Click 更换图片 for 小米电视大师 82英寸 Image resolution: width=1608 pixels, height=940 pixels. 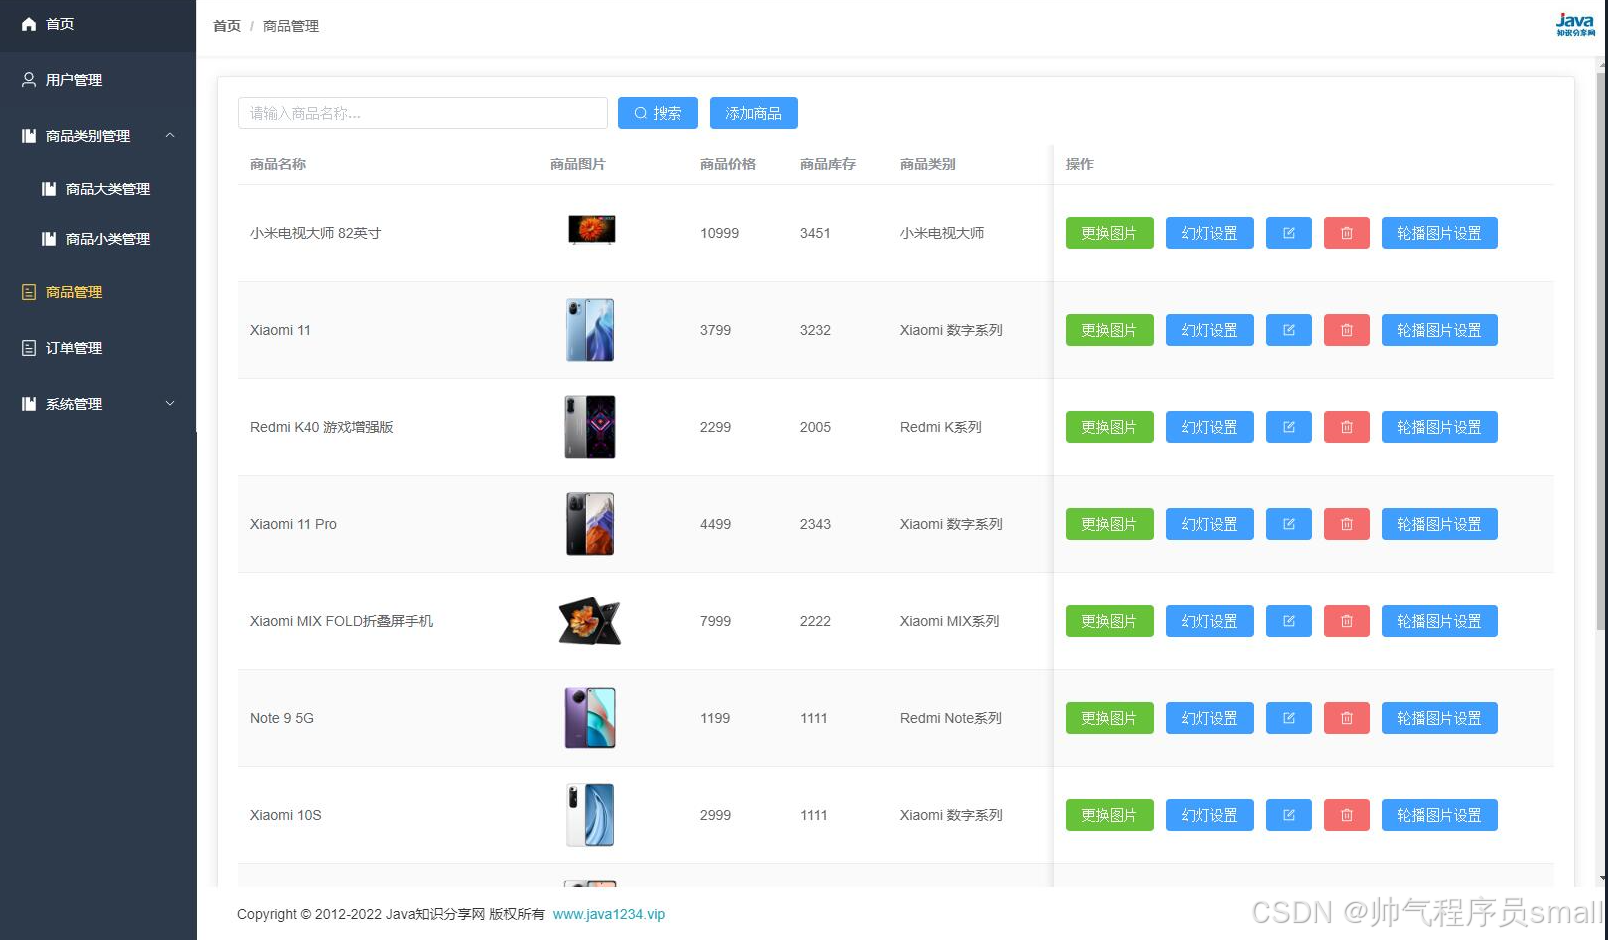coord(1110,233)
